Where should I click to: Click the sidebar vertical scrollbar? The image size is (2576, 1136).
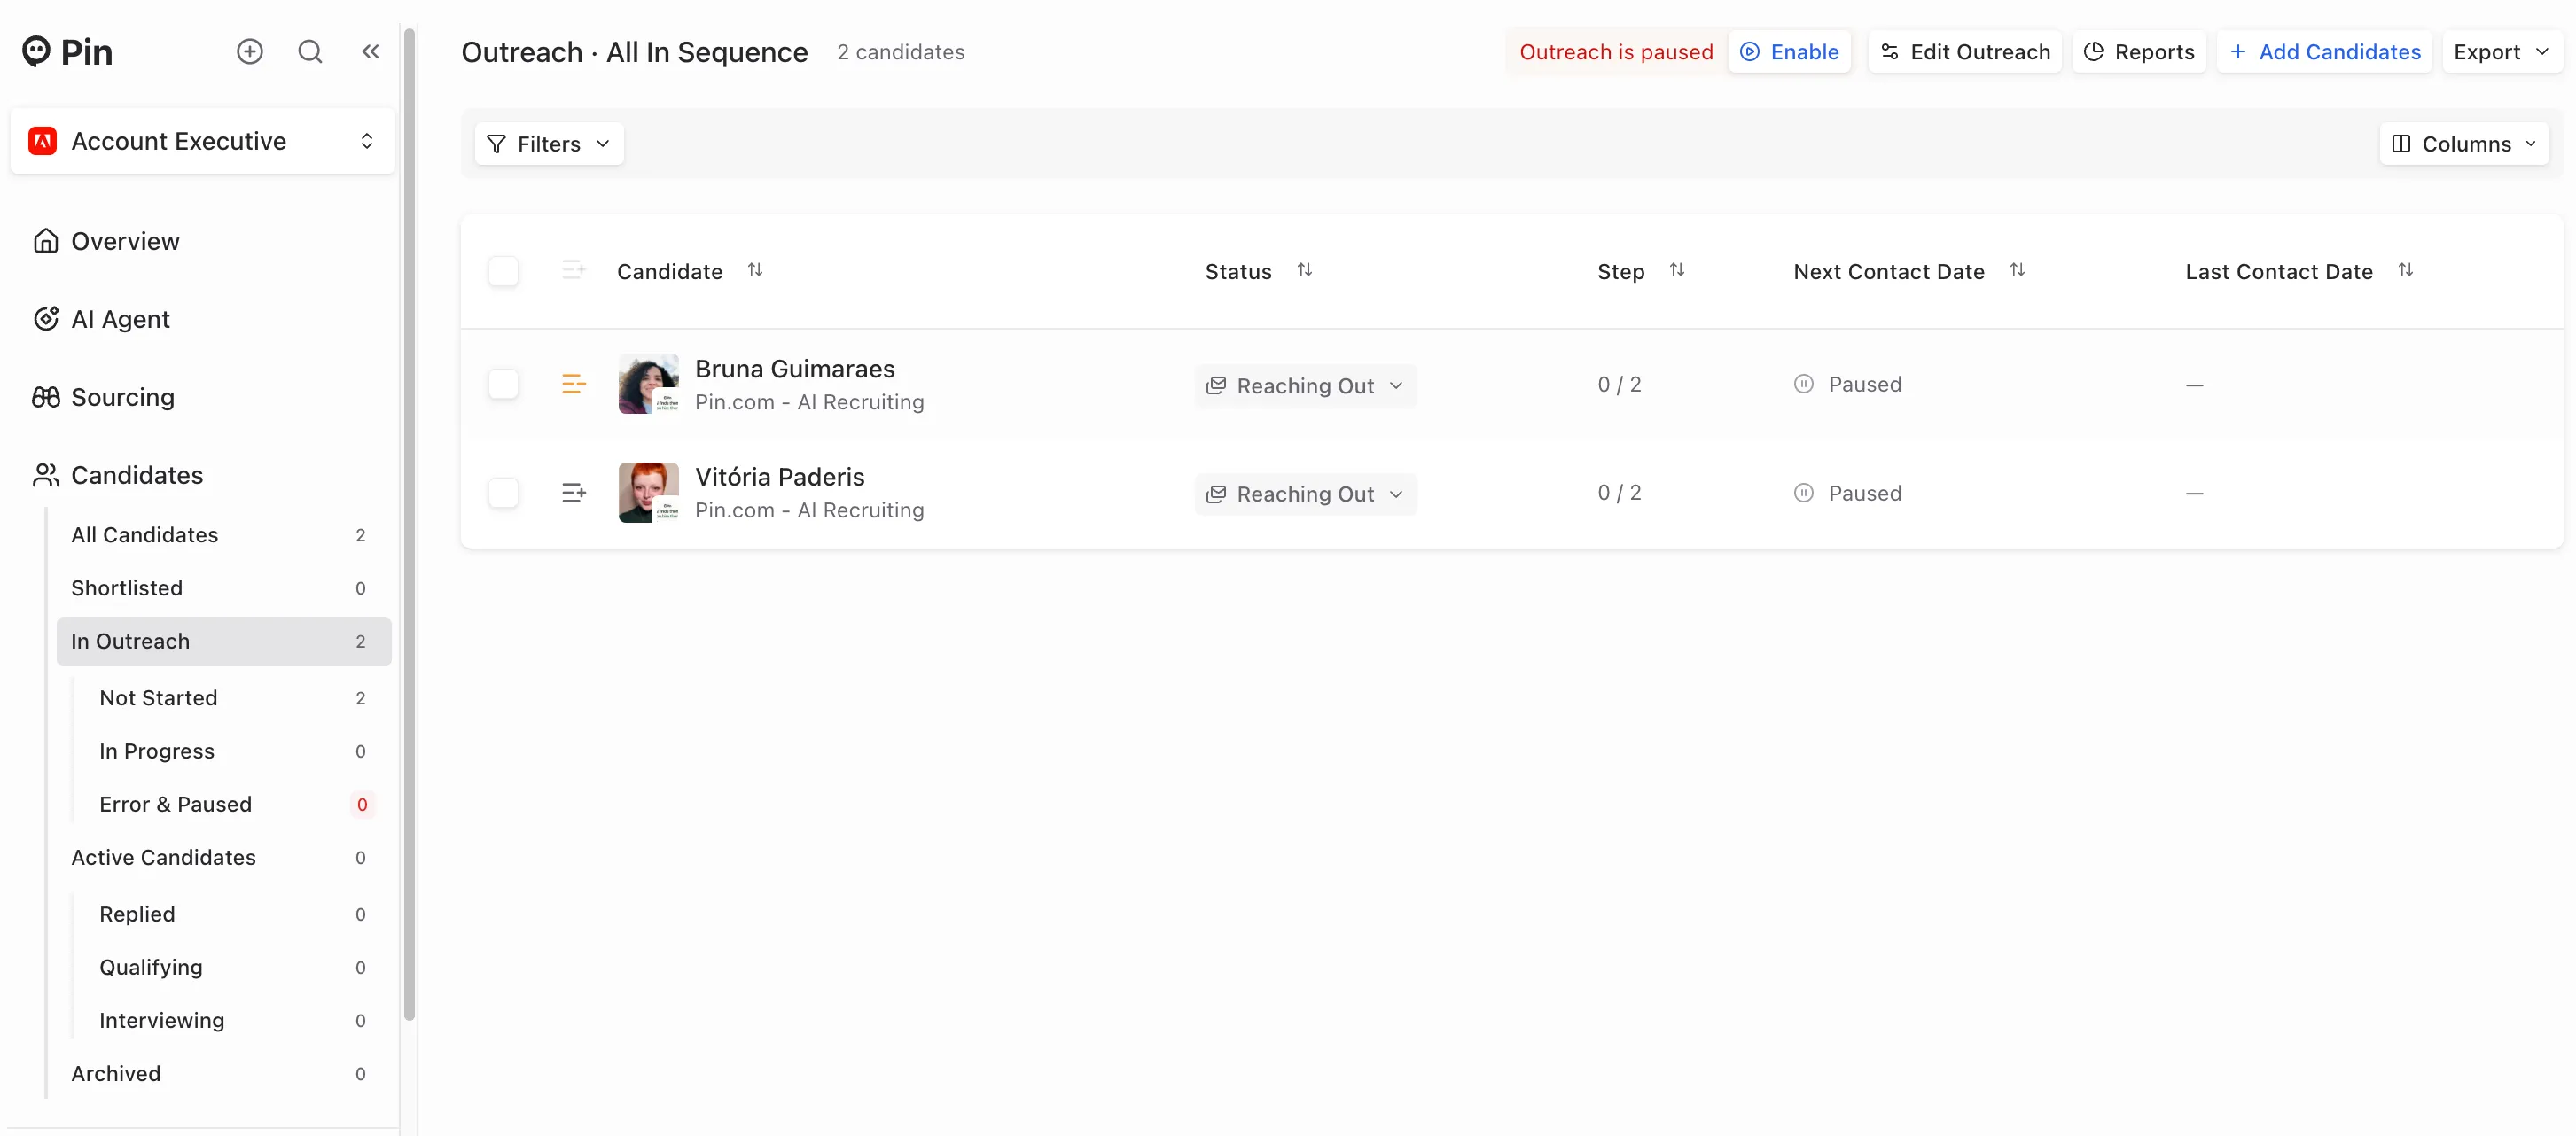[x=409, y=525]
